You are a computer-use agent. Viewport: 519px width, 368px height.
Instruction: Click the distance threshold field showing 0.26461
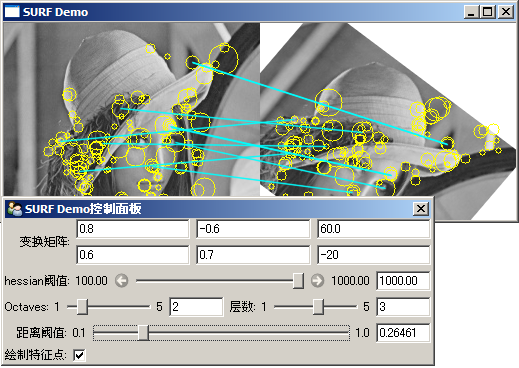click(403, 333)
